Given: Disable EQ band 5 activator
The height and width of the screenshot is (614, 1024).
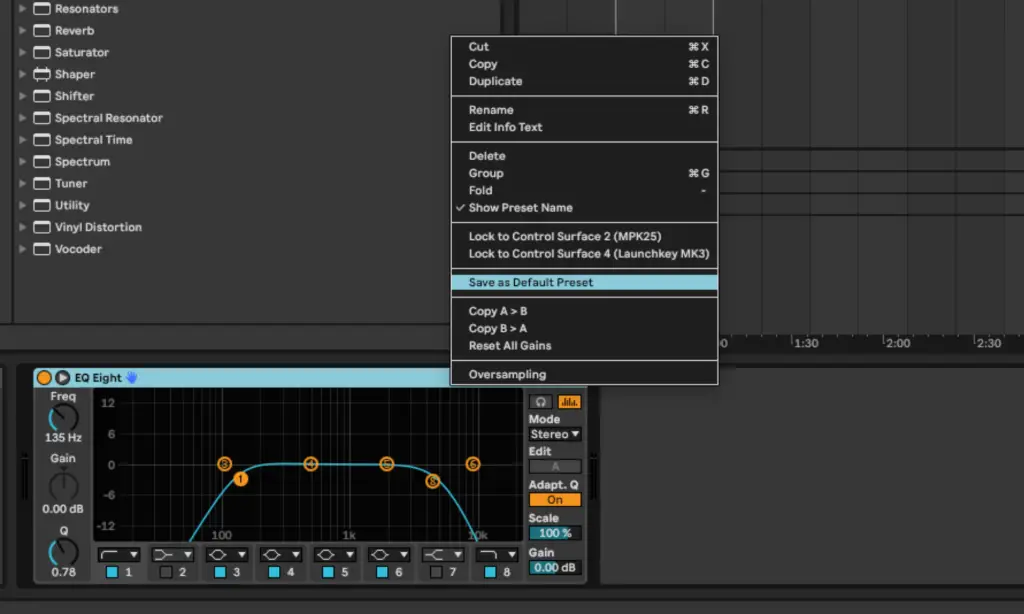Looking at the screenshot, I should point(328,572).
